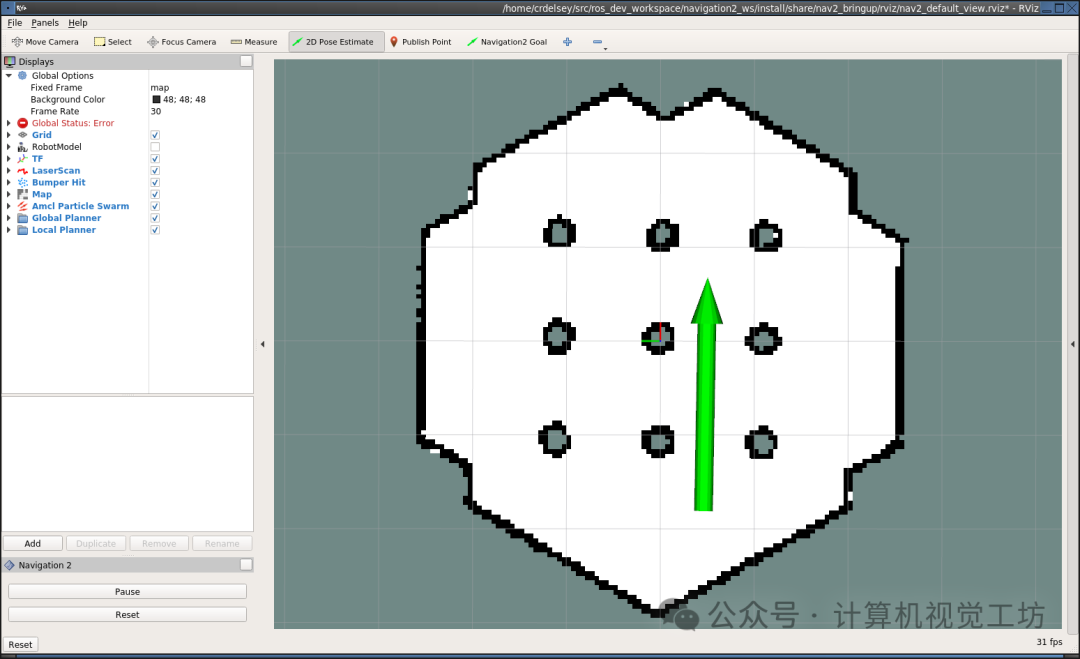Disable the Bumper Hit checkbox
This screenshot has height=659, width=1080.
pos(155,182)
